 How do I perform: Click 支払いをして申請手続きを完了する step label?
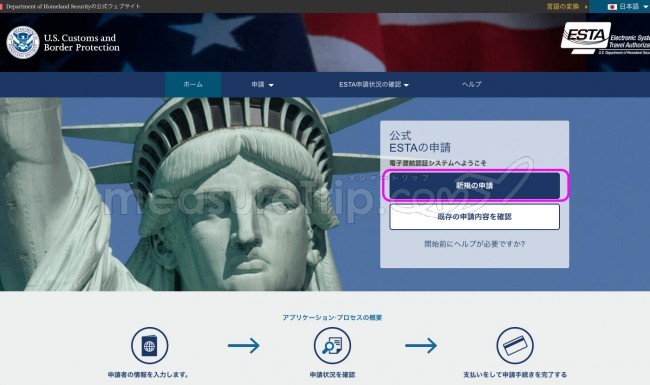click(515, 375)
